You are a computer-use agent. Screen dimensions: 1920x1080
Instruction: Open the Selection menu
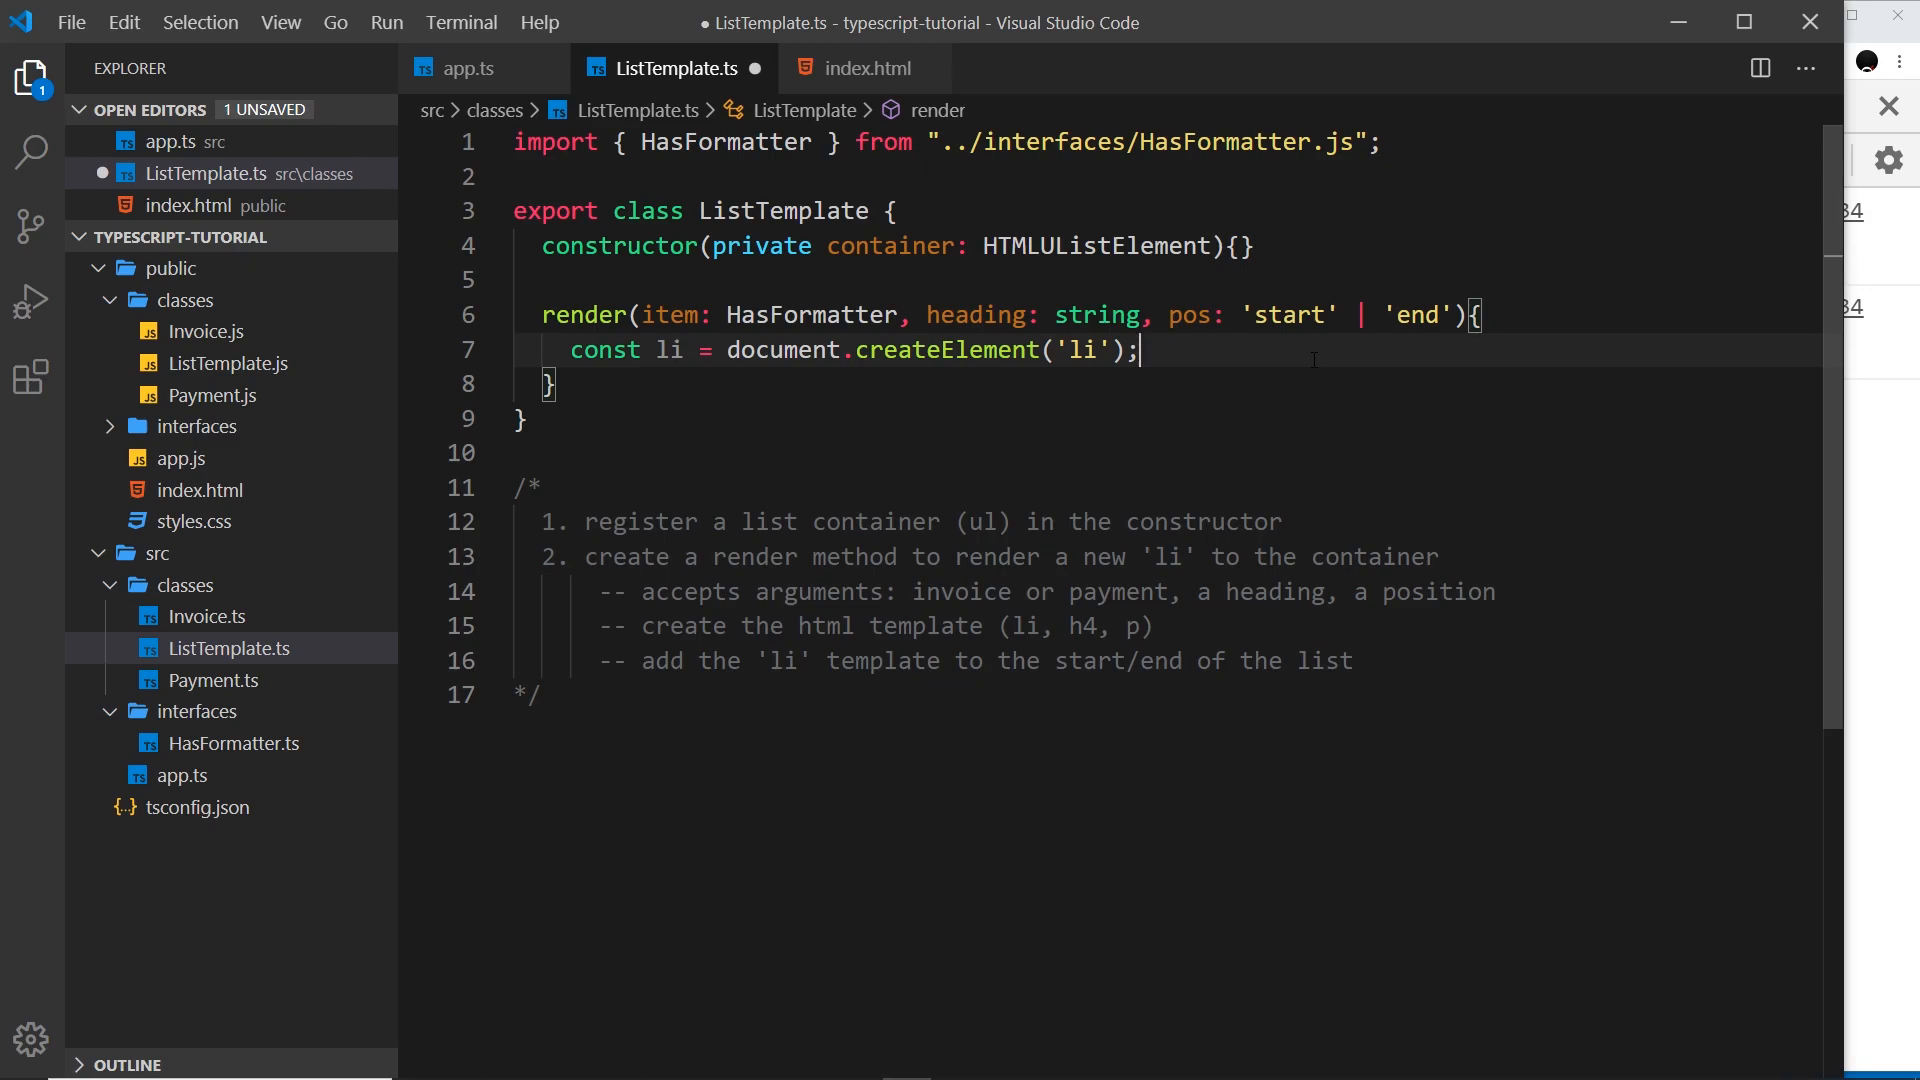click(x=200, y=22)
